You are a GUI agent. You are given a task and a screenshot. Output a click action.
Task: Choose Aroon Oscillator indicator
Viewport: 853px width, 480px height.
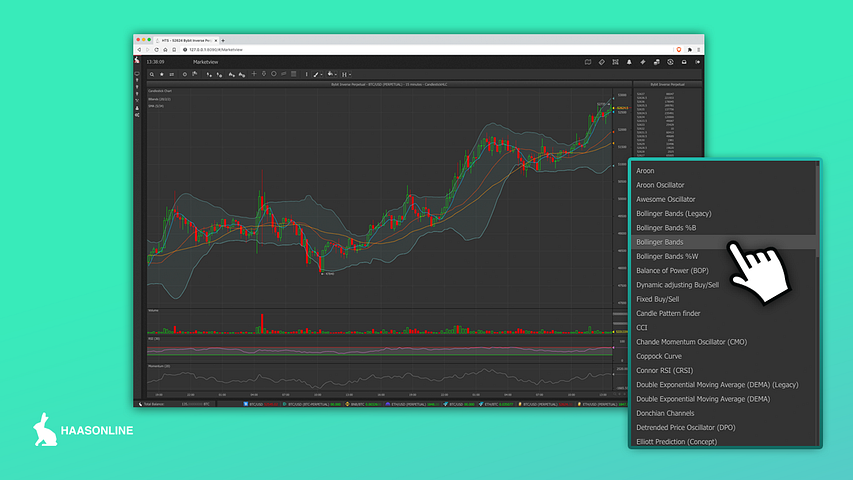pyautogui.click(x=660, y=185)
